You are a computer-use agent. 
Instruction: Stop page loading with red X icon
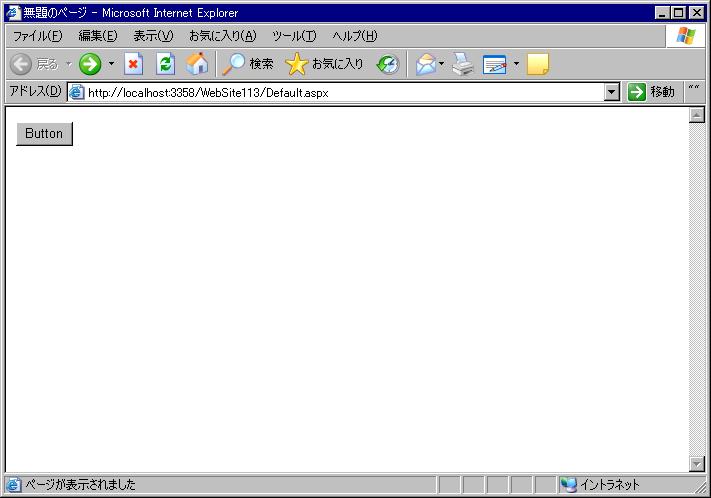tap(134, 64)
